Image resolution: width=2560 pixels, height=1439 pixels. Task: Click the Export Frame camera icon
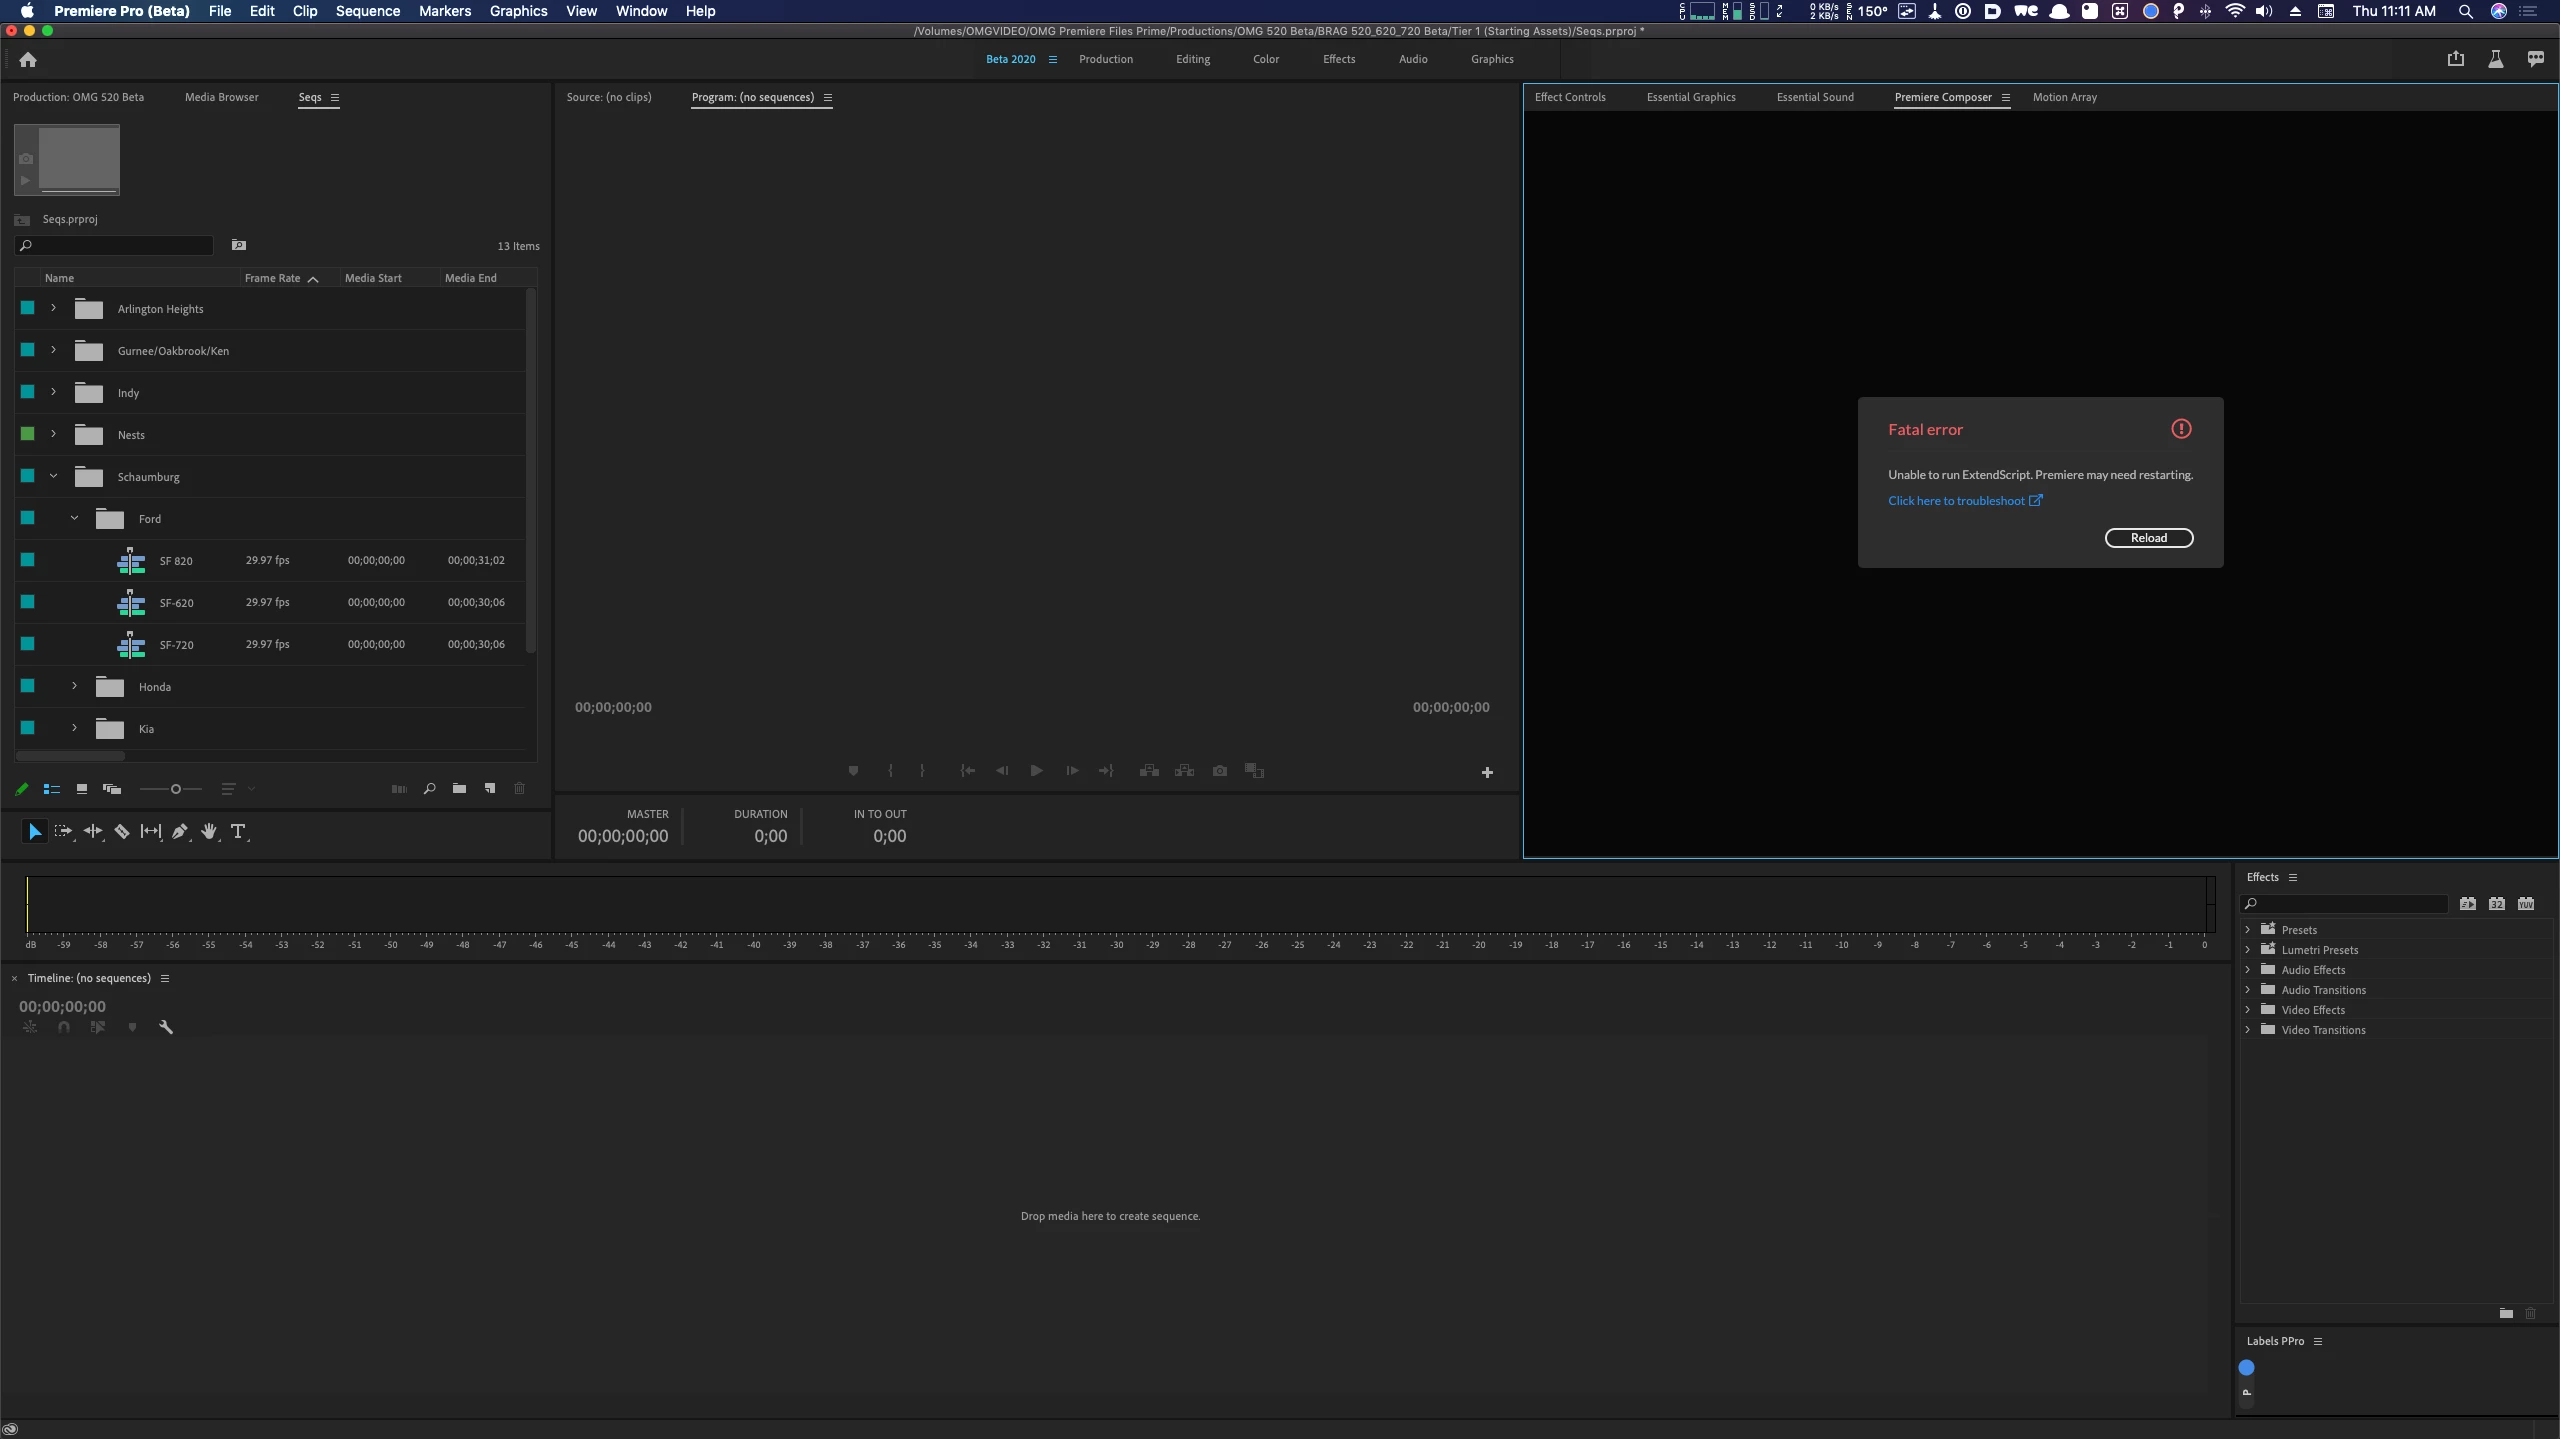pos(1219,771)
